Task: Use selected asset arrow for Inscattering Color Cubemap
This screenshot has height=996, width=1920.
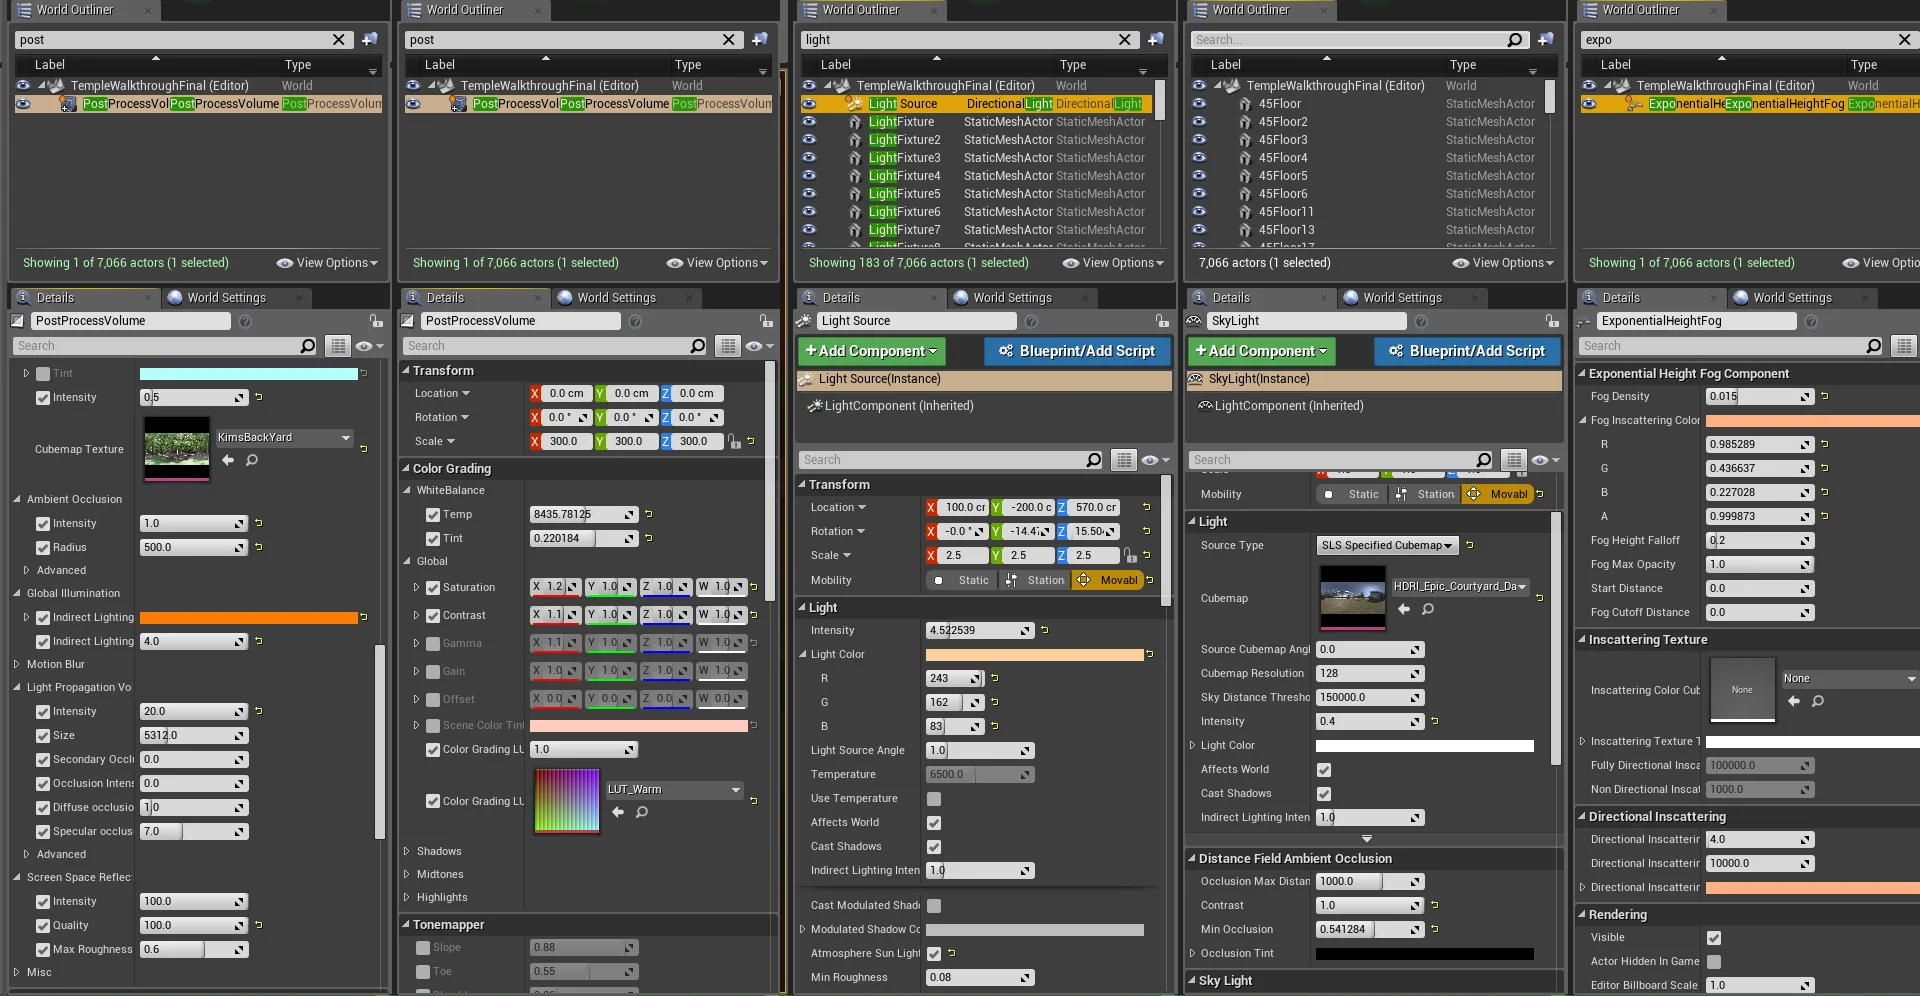Action: coord(1794,701)
